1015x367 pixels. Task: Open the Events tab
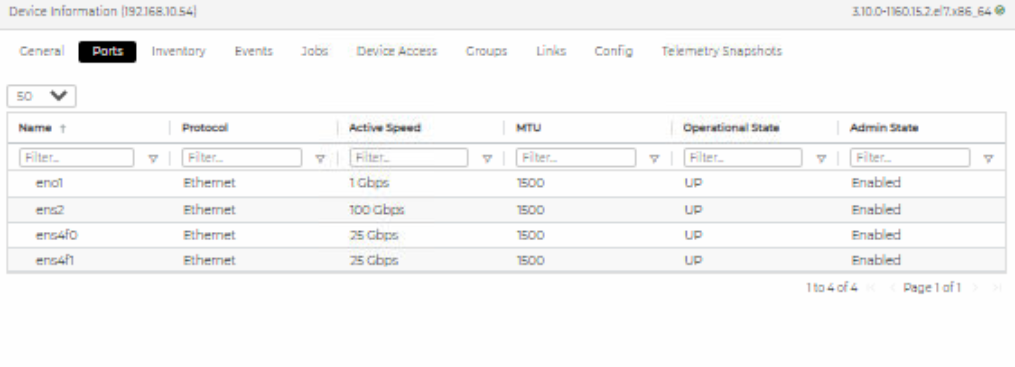(254, 51)
